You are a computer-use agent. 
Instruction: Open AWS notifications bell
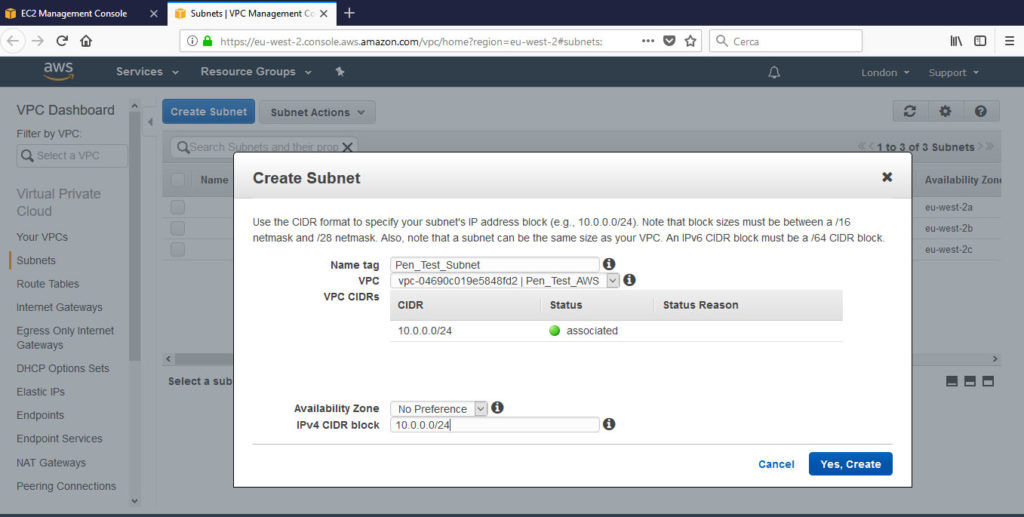(774, 72)
